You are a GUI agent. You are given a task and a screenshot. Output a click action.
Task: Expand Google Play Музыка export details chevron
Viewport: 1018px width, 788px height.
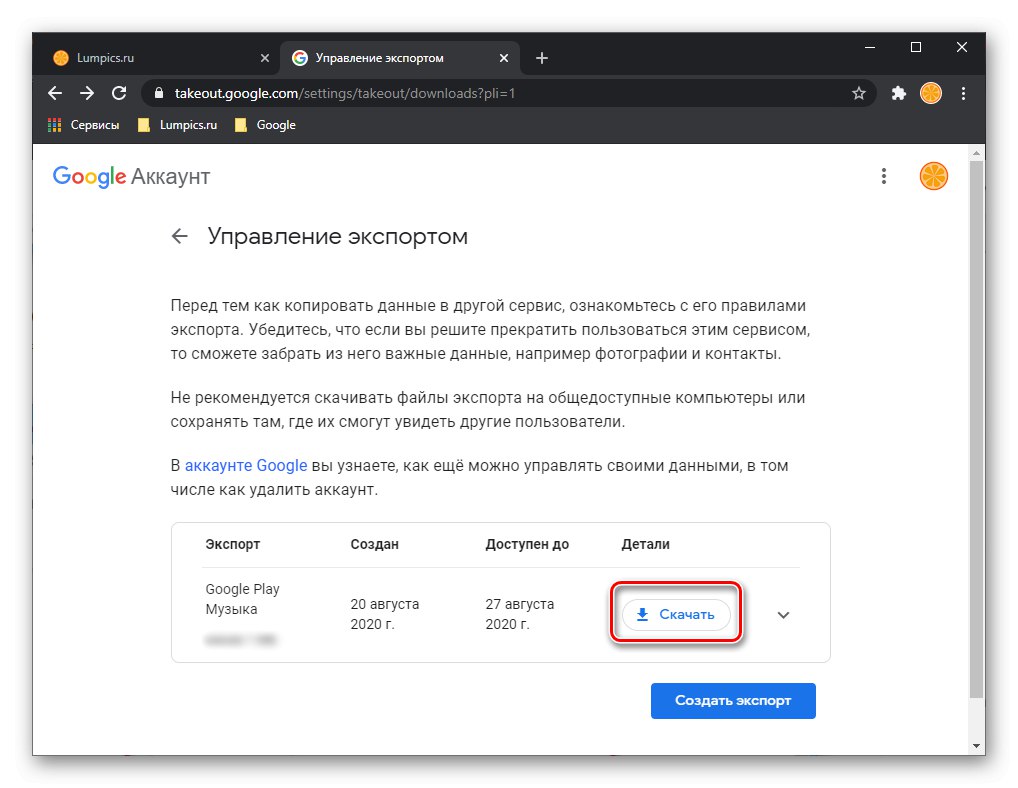(x=783, y=615)
